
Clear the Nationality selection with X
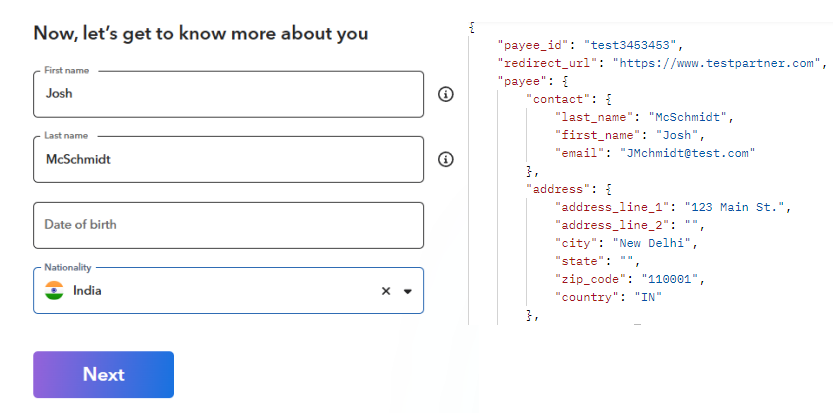pyautogui.click(x=386, y=291)
